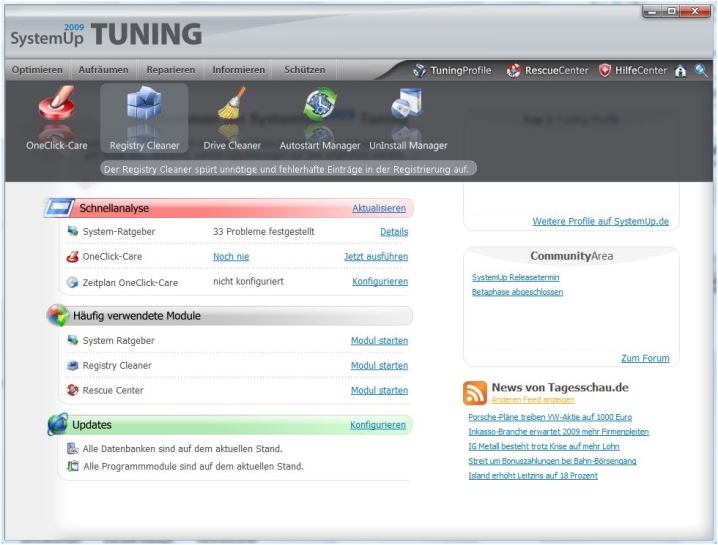
Task: Click Aktualisieren link in Schnellanalyse
Action: pyautogui.click(x=379, y=208)
